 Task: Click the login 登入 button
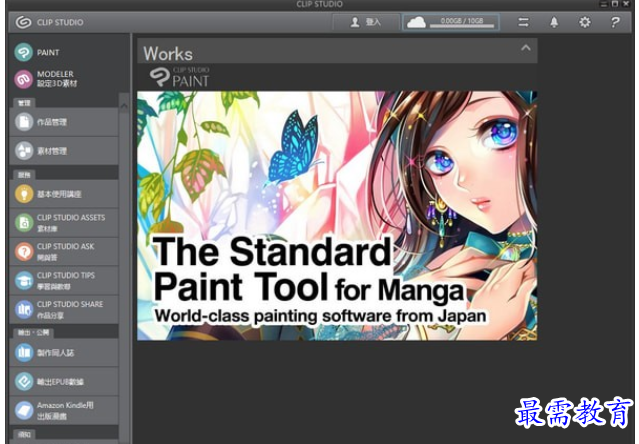pyautogui.click(x=366, y=22)
